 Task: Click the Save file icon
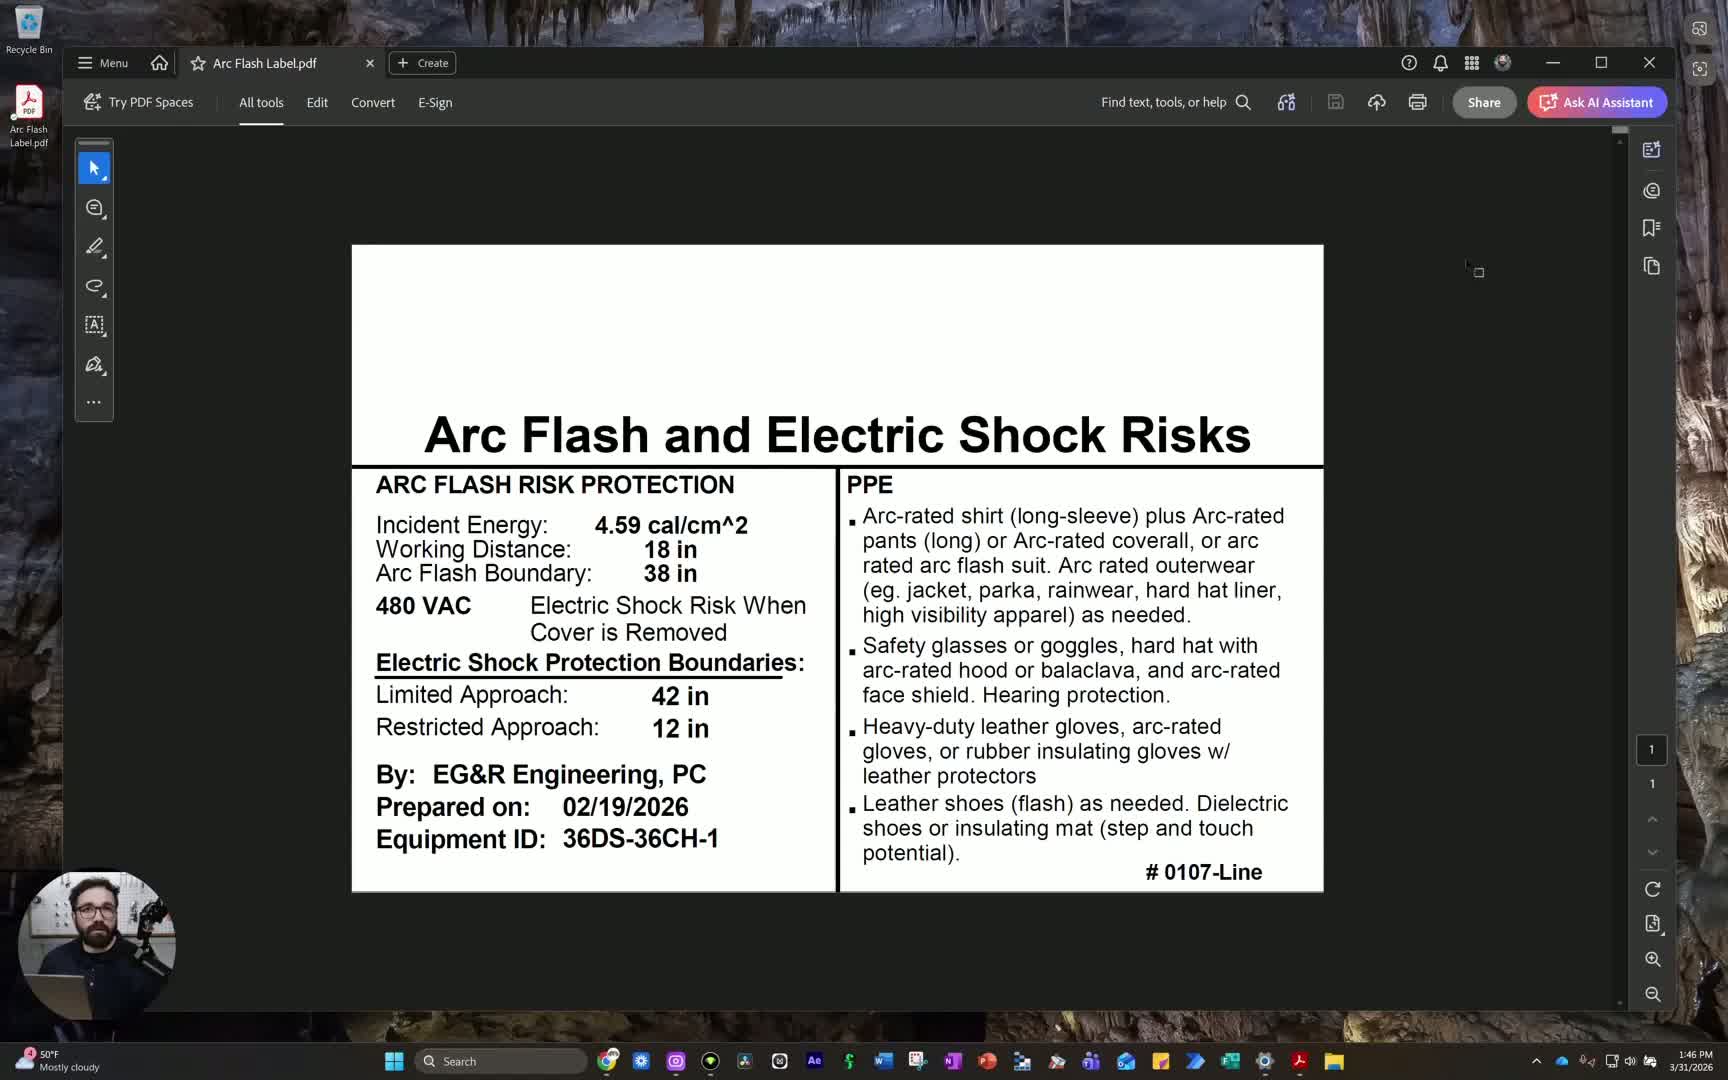point(1335,102)
